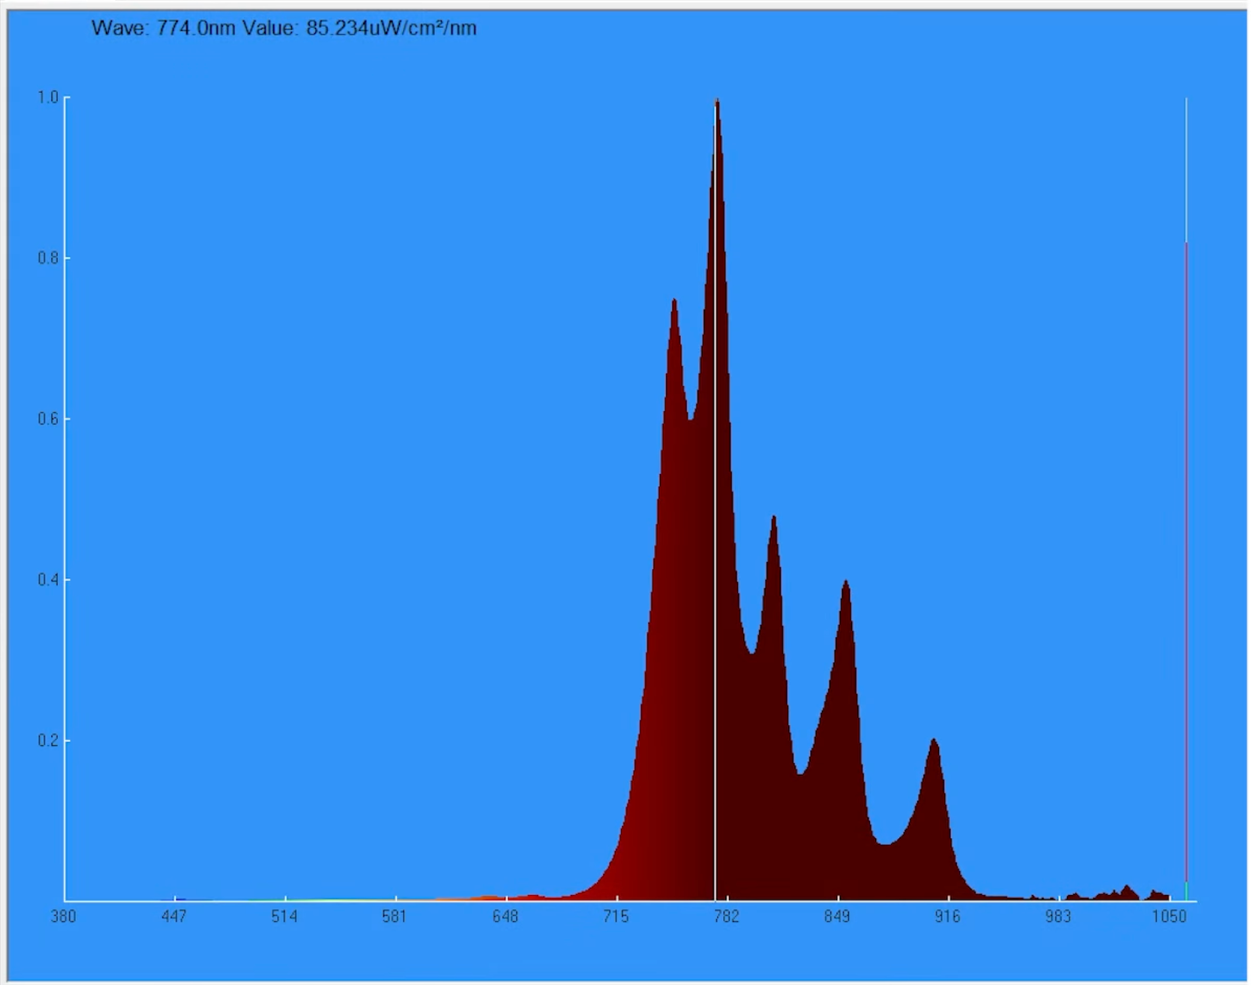
Task: Click the 0.4 label on the vertical axis
Action: [48, 580]
